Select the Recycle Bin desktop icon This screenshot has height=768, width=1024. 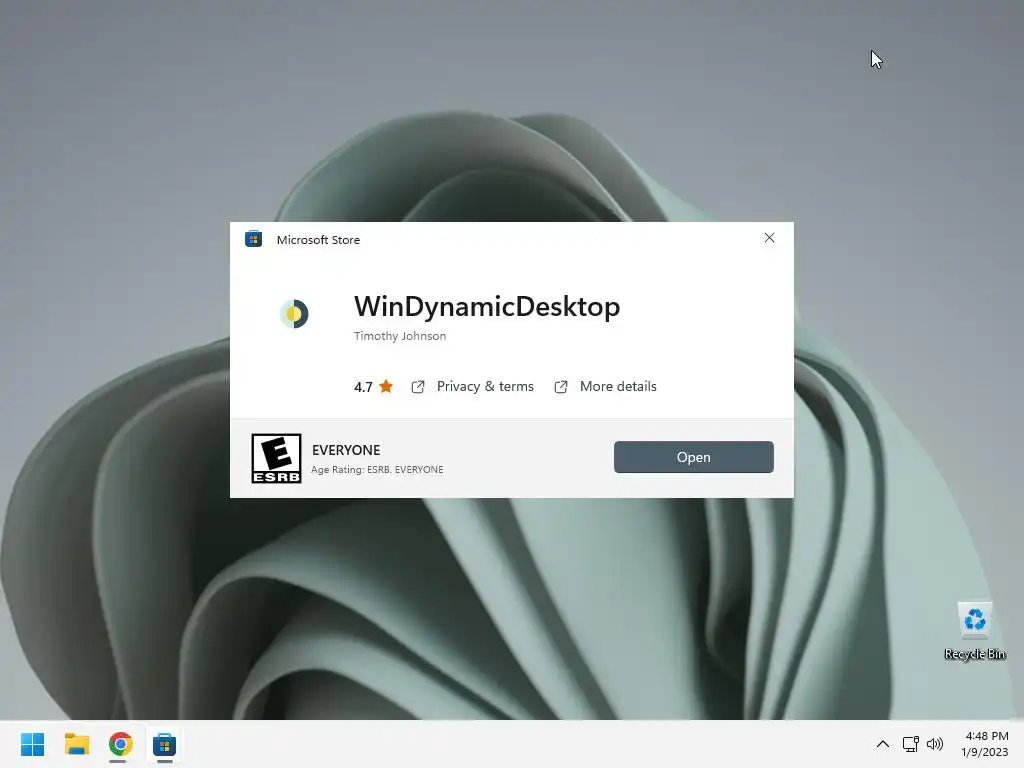click(975, 631)
